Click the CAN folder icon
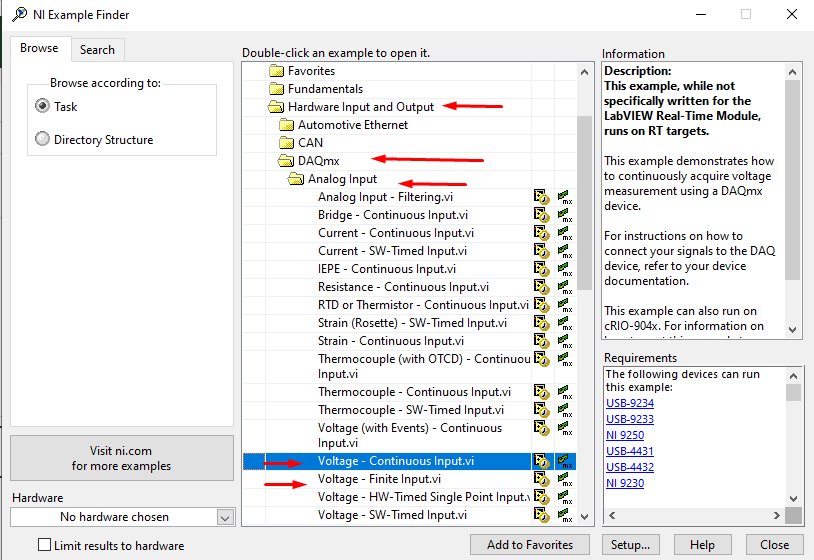Viewport: 814px width, 560px height. [x=287, y=143]
